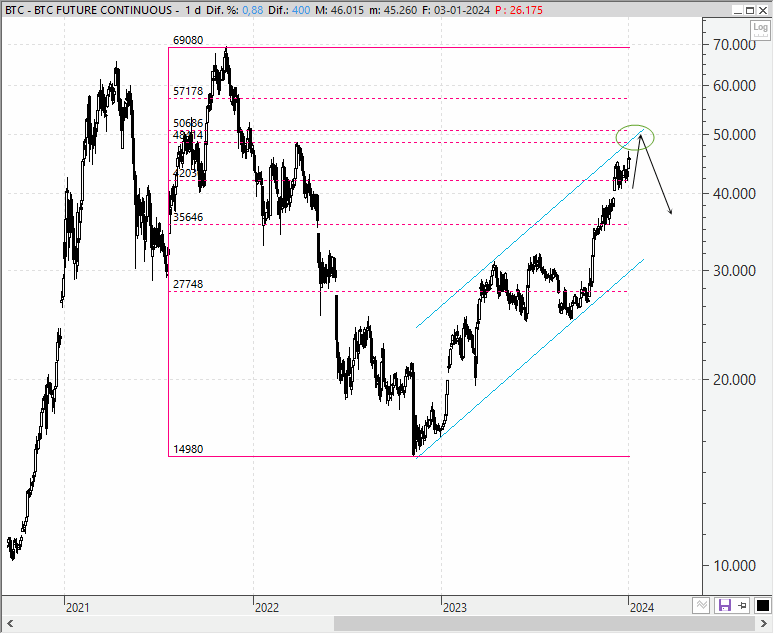
Task: Click the 60.000 price axis label
Action: tap(735, 86)
